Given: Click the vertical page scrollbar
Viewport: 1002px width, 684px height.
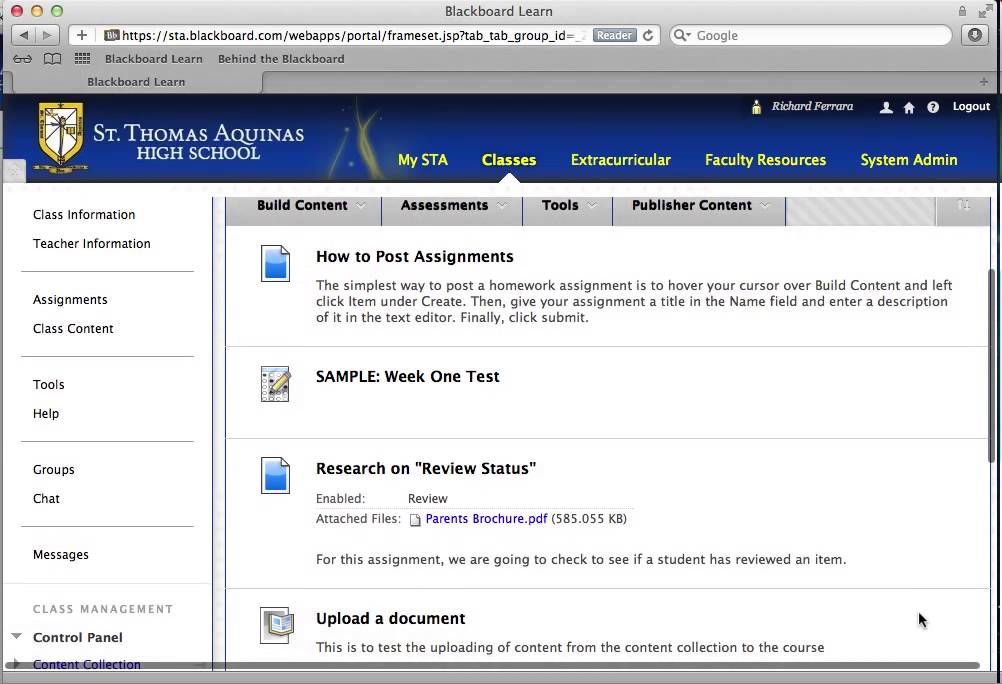Looking at the screenshot, I should click(992, 364).
